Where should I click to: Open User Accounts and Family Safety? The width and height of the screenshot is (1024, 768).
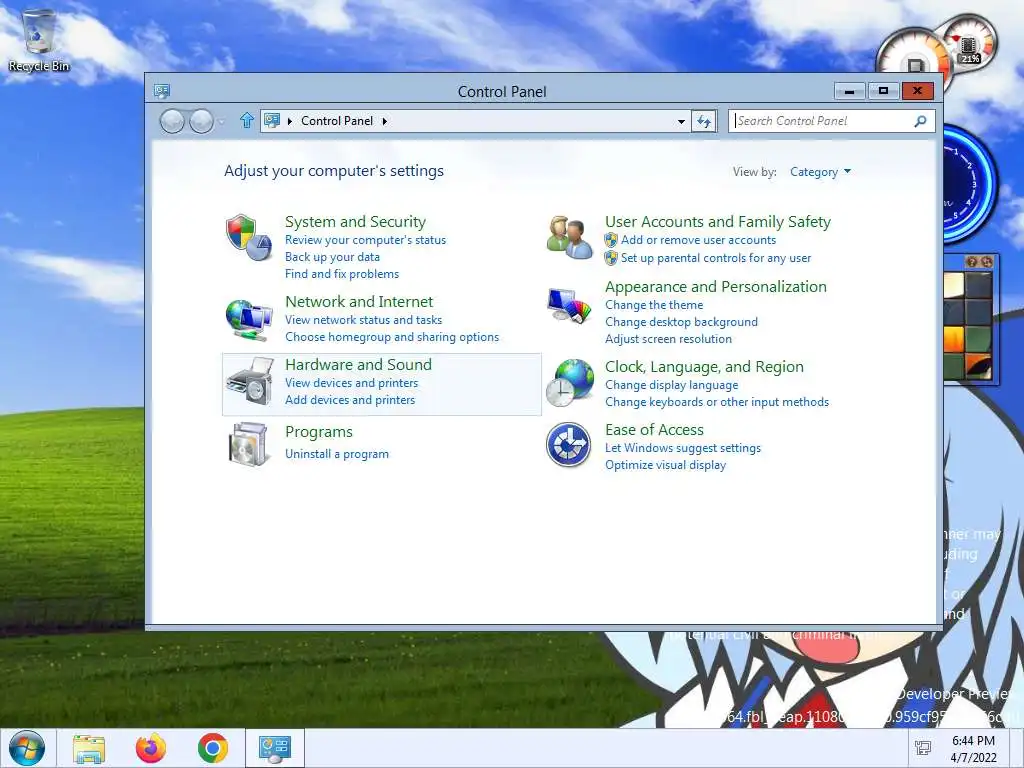tap(718, 221)
